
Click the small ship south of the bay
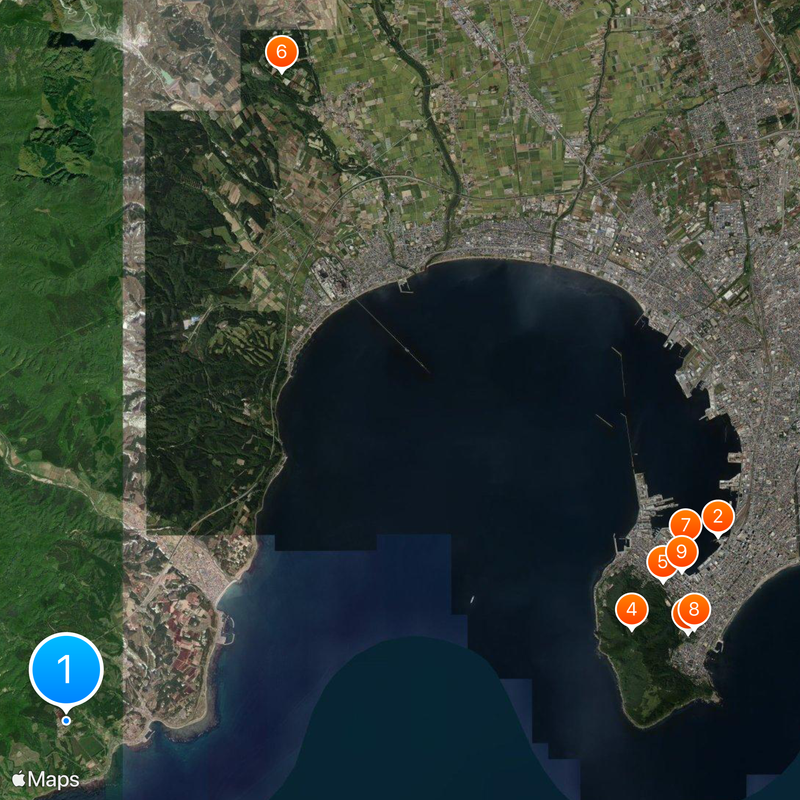pos(471,599)
